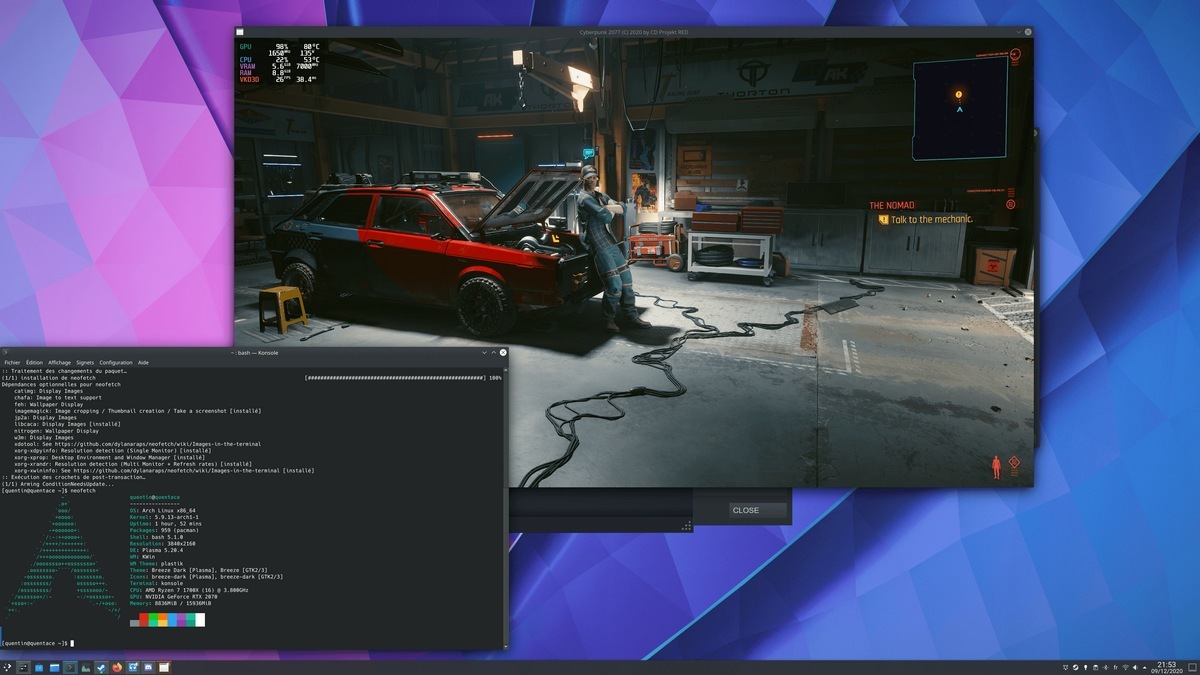Click the GPU stats overlay in the game

coord(279,62)
